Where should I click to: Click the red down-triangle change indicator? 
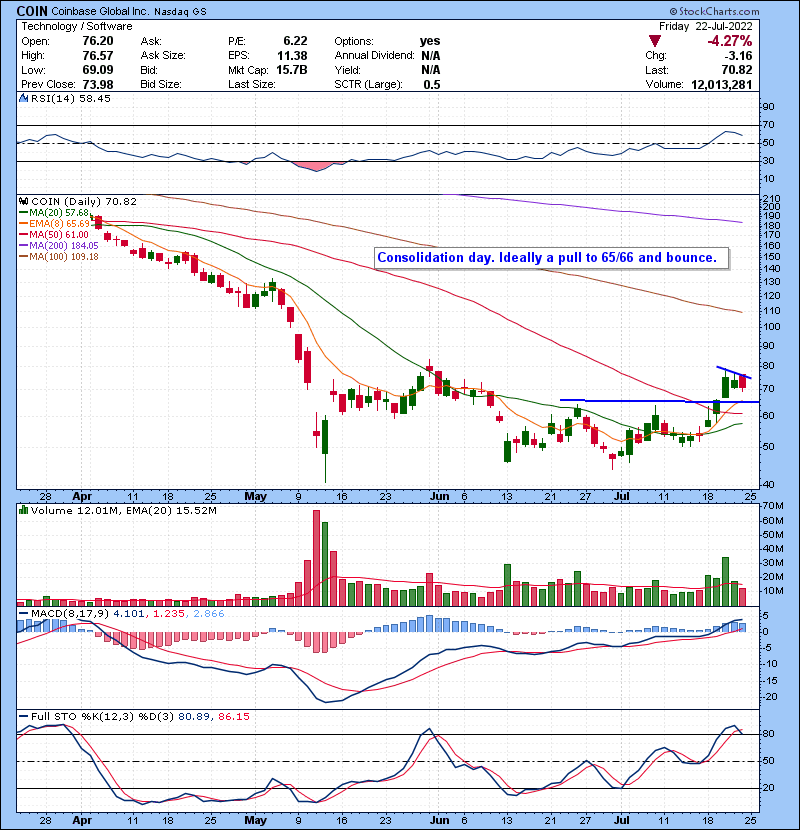click(x=654, y=41)
